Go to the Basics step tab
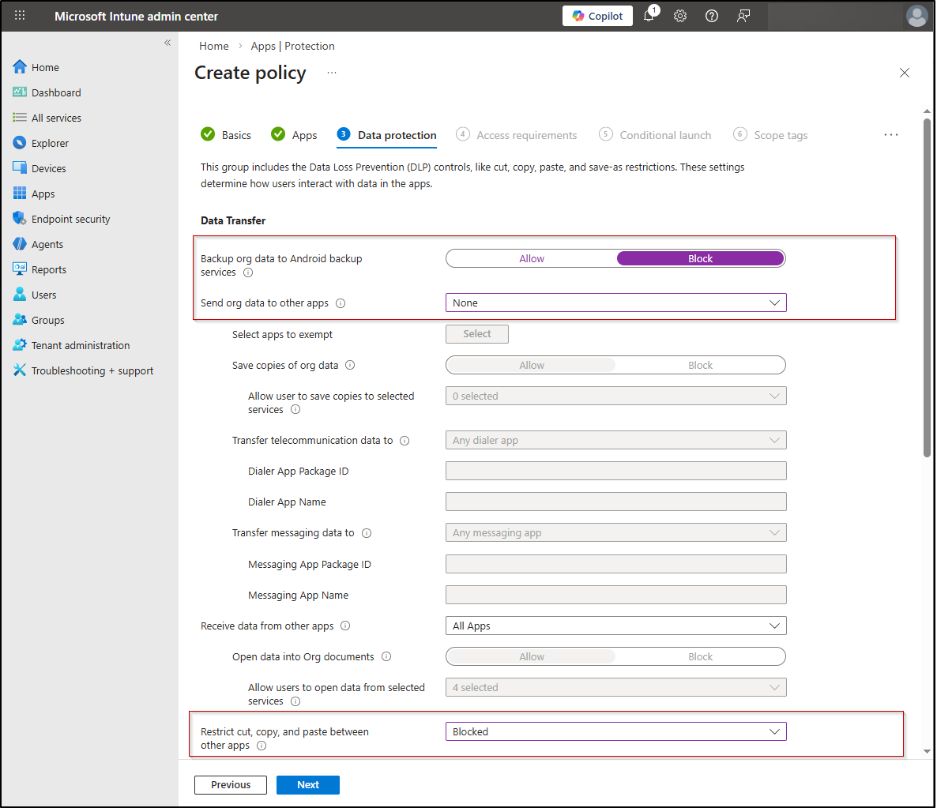This screenshot has height=808, width=936. coord(236,135)
